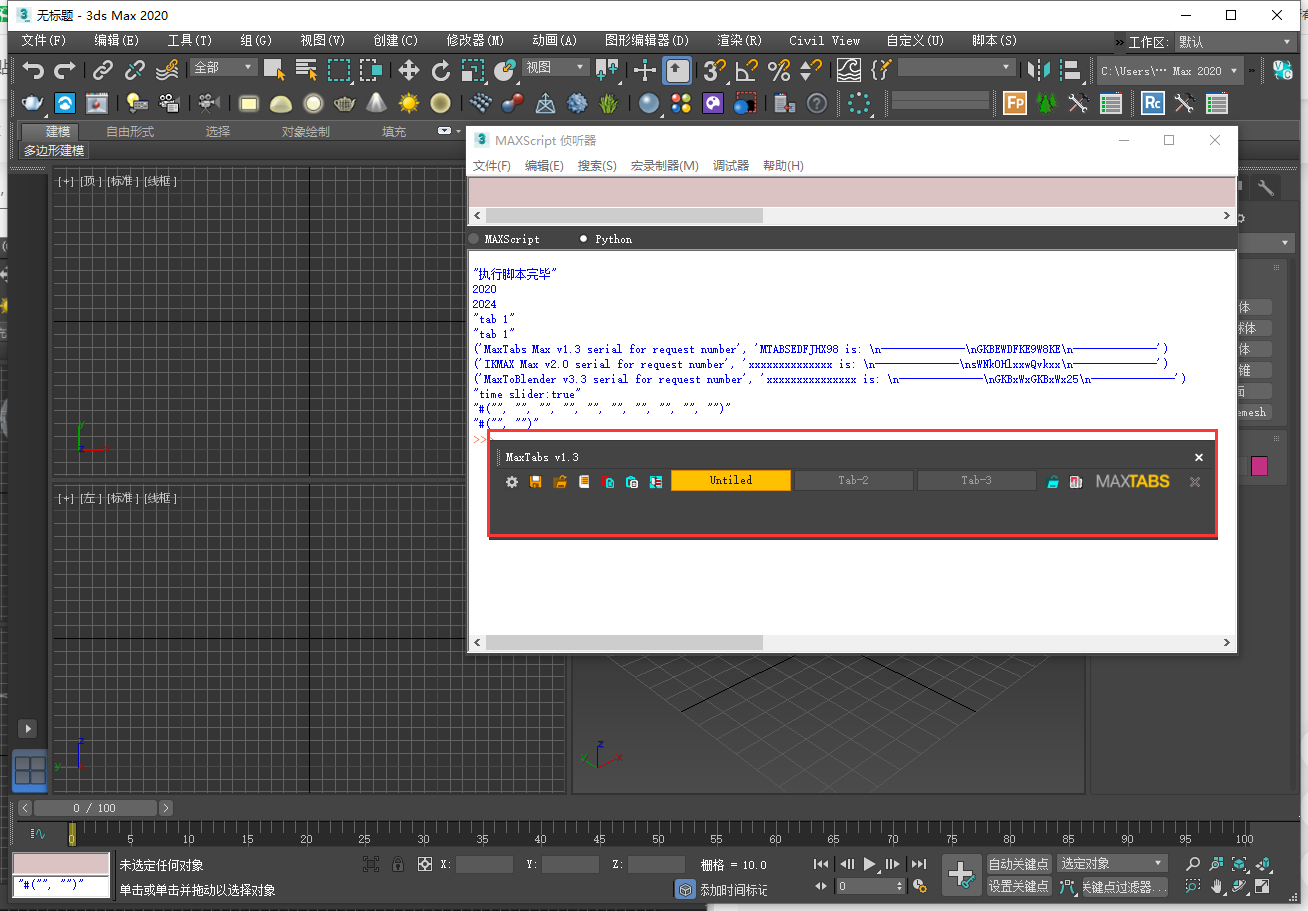Viewport: 1308px width, 911px height.
Task: Click the Bind to Space Warp icon
Action: pyautogui.click(x=167, y=69)
